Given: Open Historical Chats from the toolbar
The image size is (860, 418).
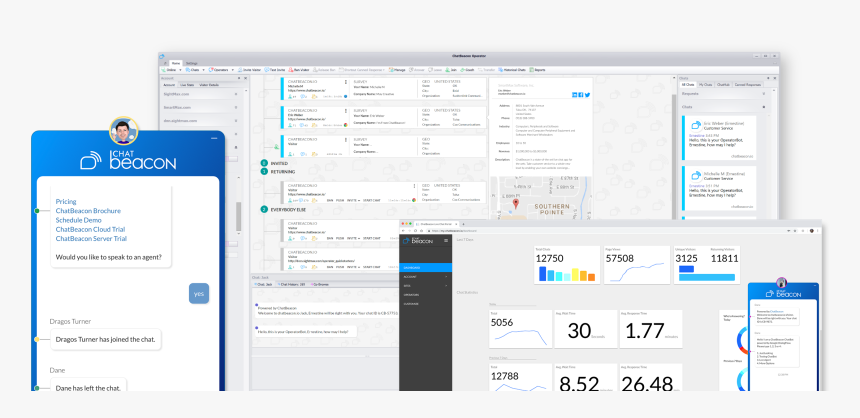Looking at the screenshot, I should [x=512, y=70].
